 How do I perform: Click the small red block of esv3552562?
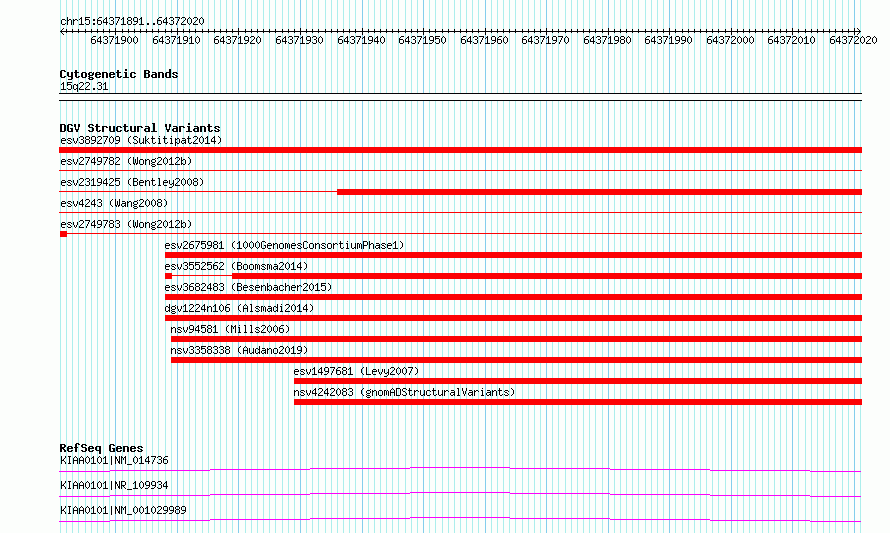(169, 276)
